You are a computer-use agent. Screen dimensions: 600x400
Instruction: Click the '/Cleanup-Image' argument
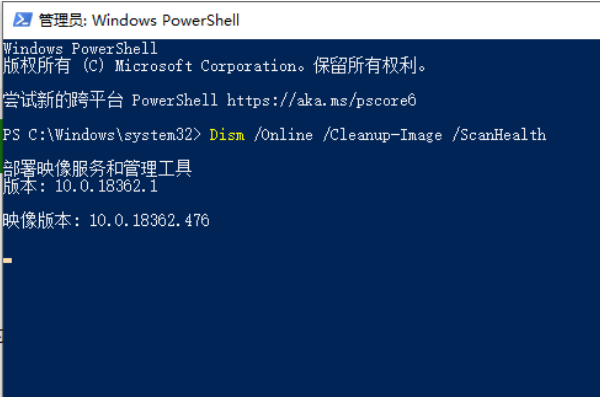[x=383, y=134]
